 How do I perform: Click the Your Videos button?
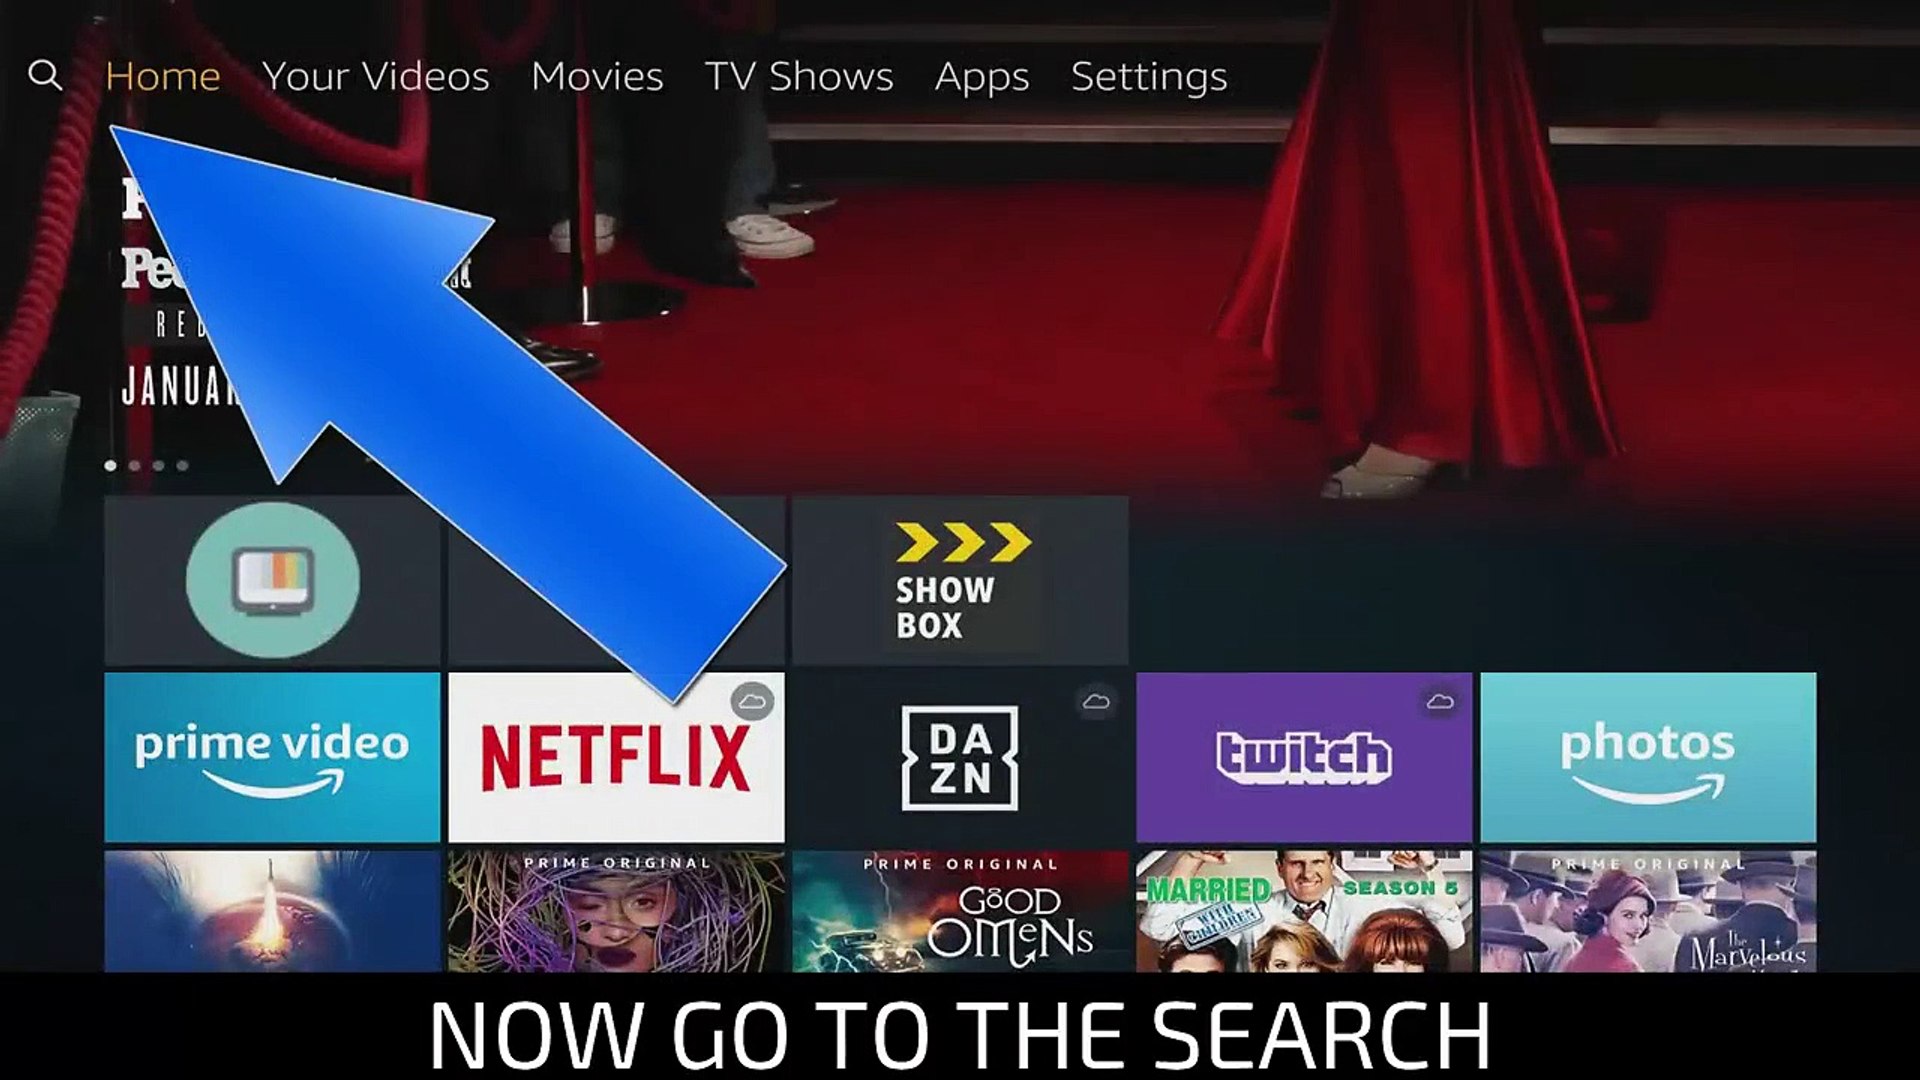click(375, 75)
